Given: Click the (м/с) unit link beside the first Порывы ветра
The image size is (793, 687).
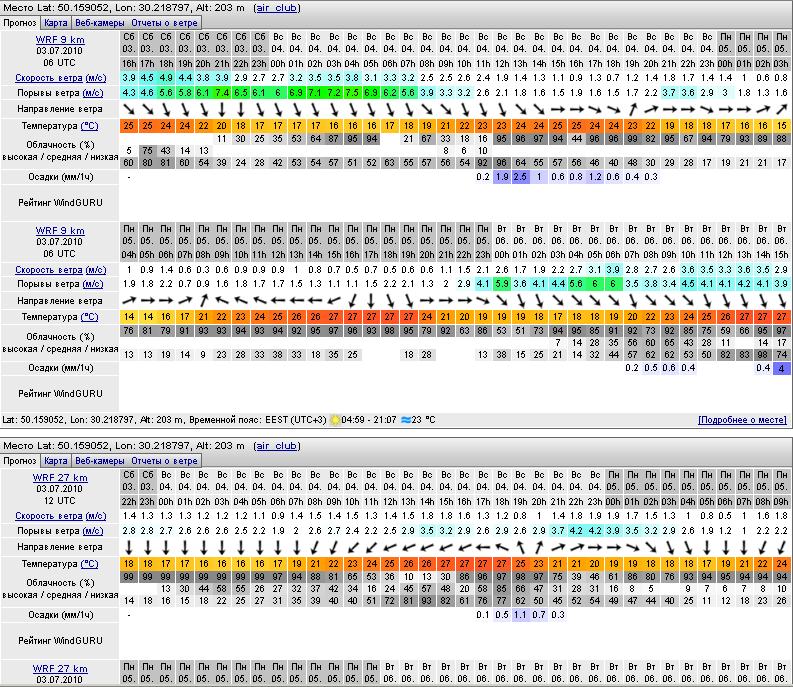Looking at the screenshot, I should [93, 92].
